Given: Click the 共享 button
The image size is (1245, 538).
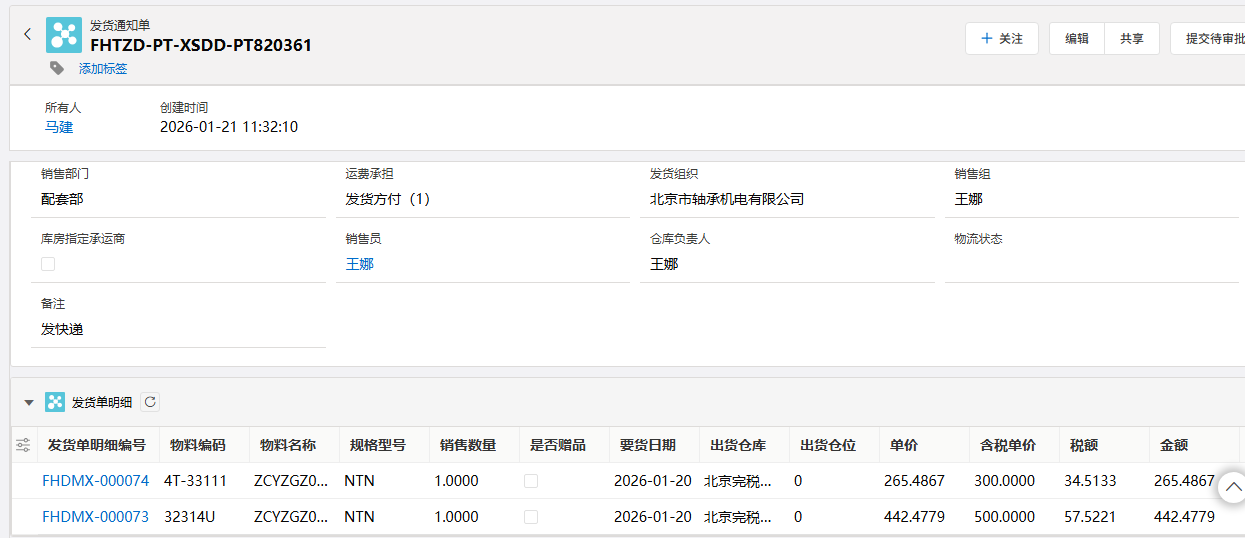Looking at the screenshot, I should coord(1132,38).
